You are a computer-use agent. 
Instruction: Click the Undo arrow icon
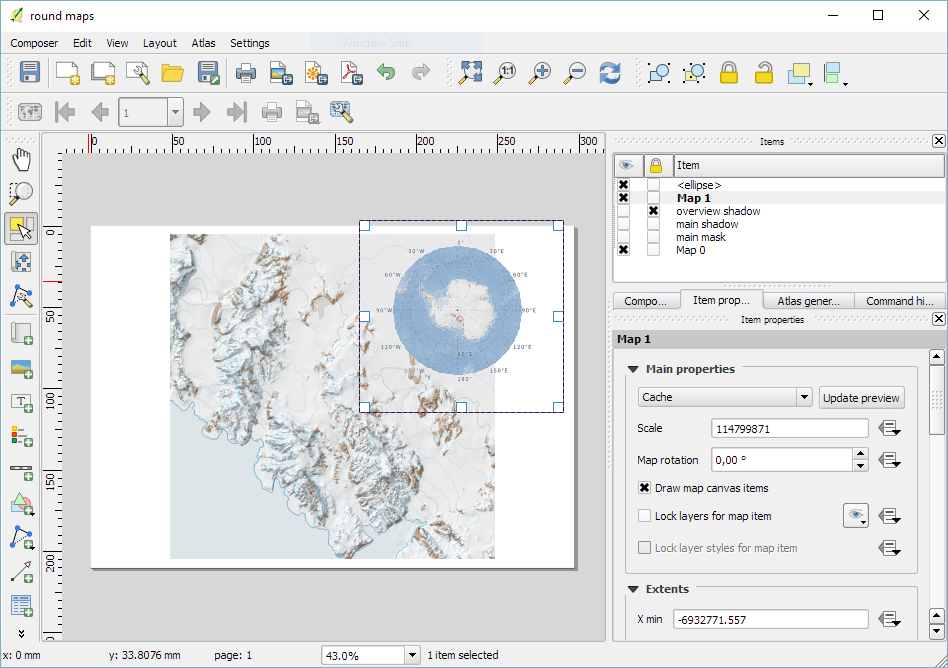click(x=386, y=72)
